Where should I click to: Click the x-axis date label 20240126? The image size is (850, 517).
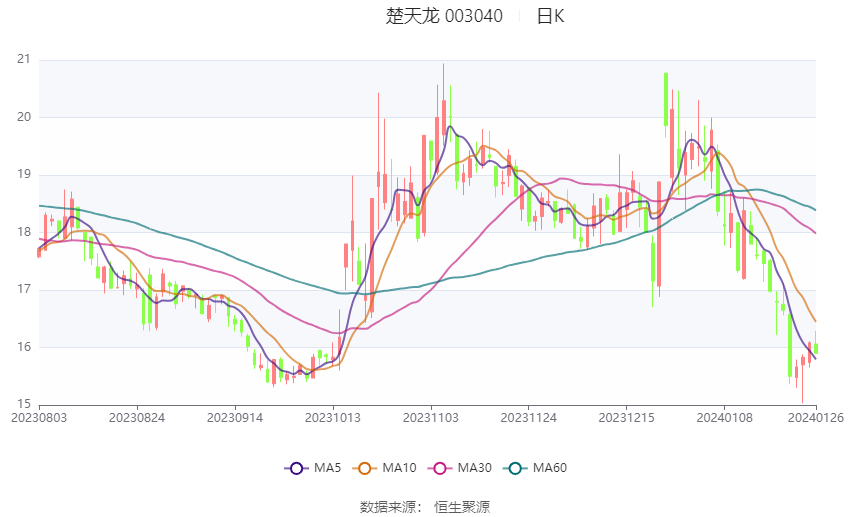[816, 418]
